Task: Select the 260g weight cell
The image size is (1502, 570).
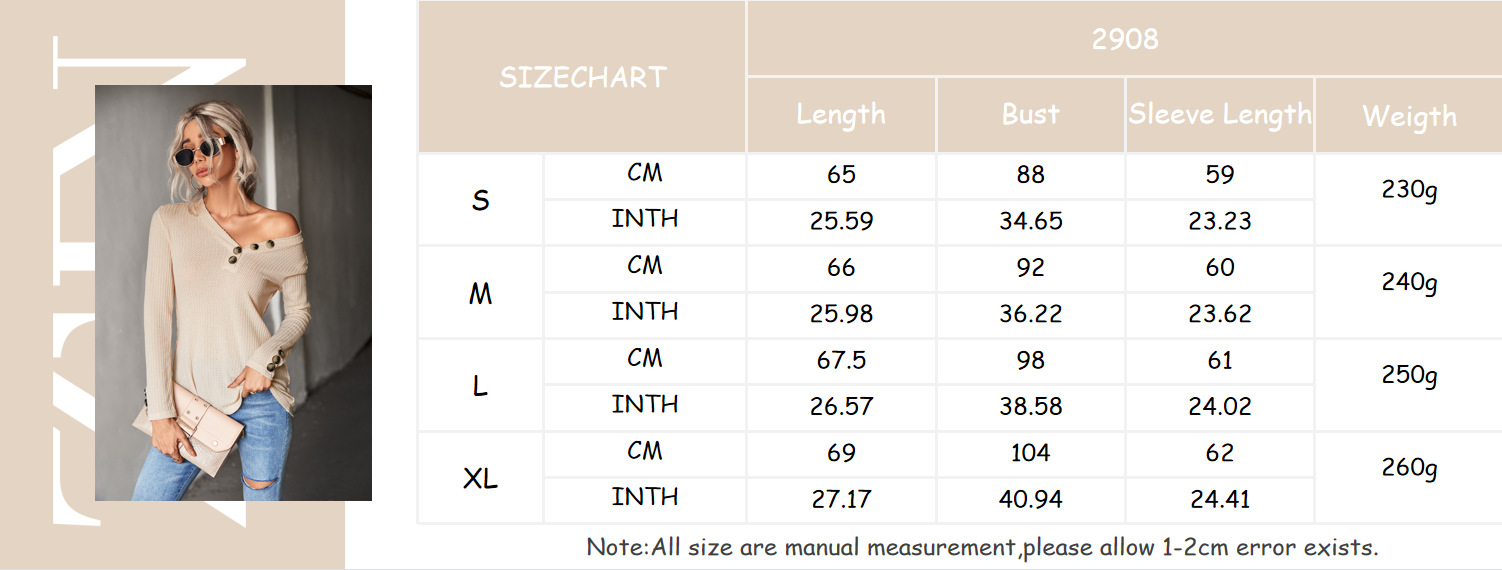Action: click(x=1409, y=467)
